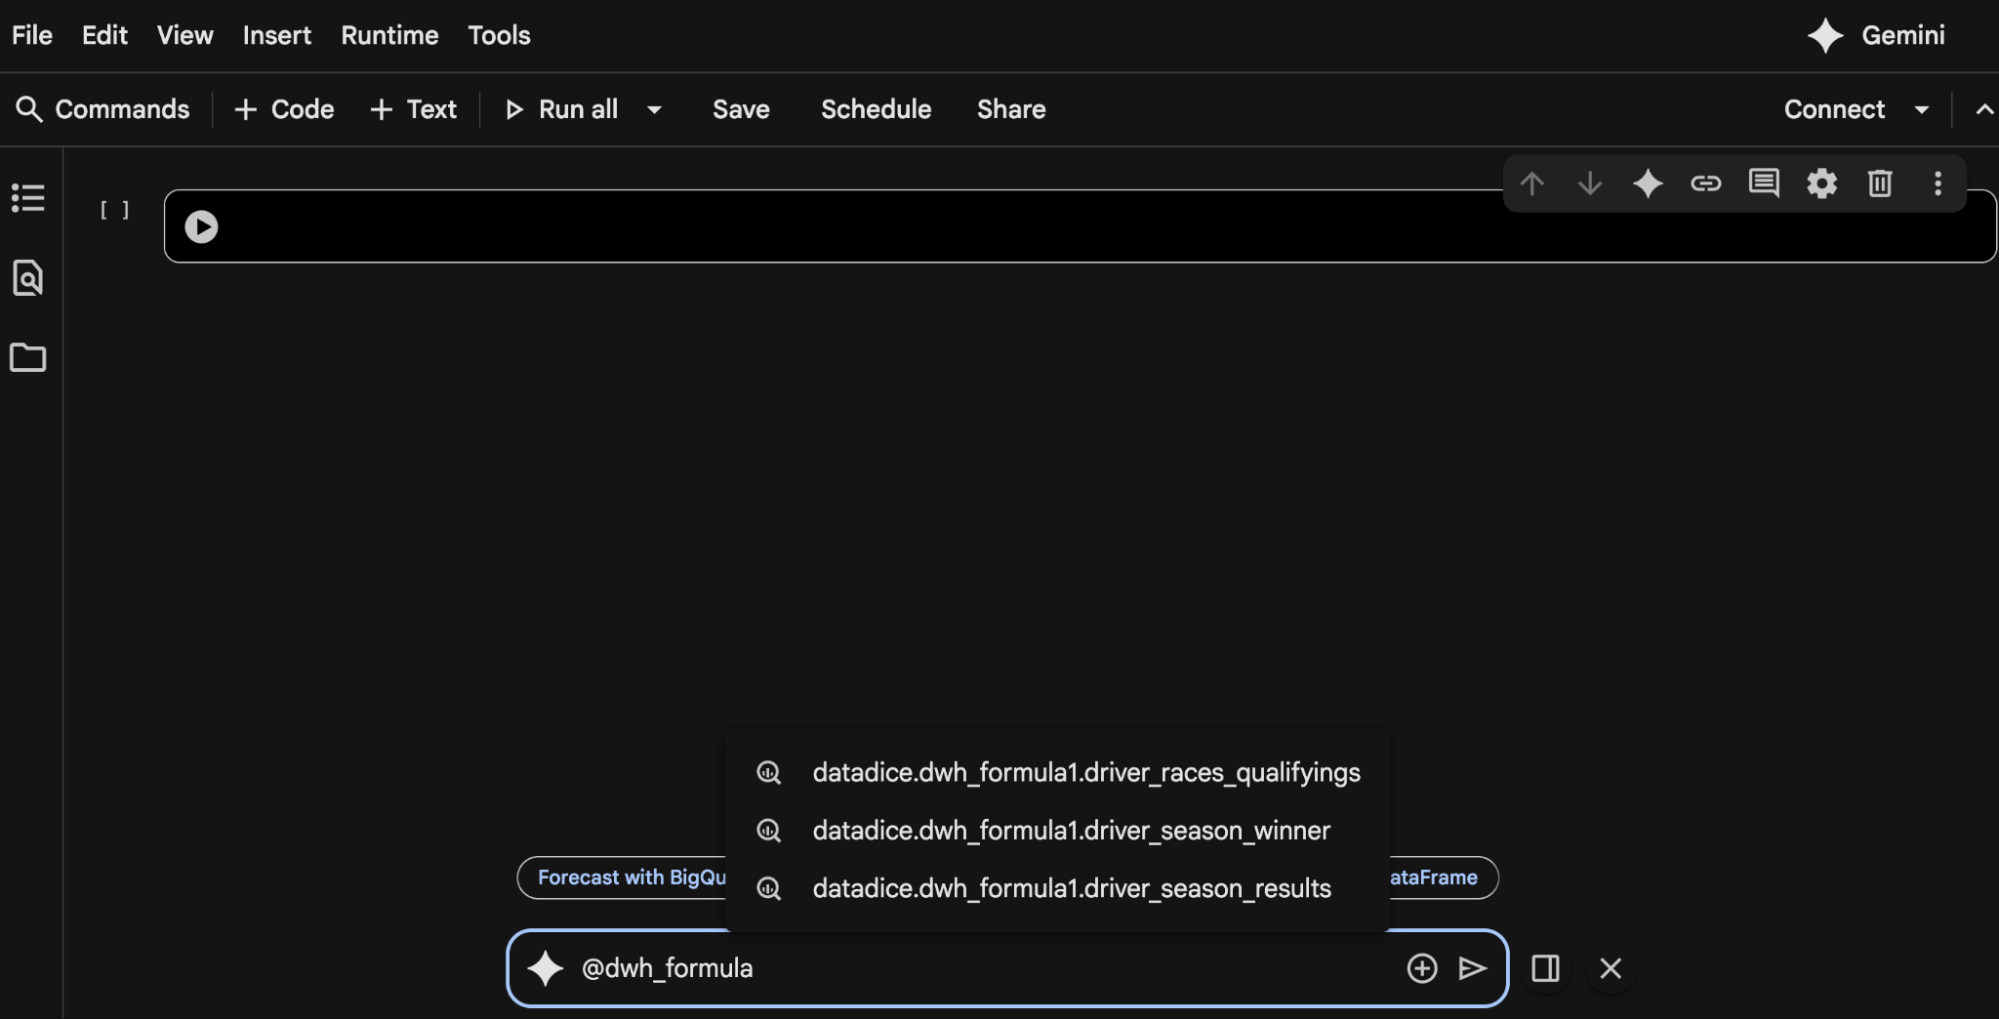Open the Run all dropdown arrow
The height and width of the screenshot is (1020, 1999).
pyautogui.click(x=654, y=110)
